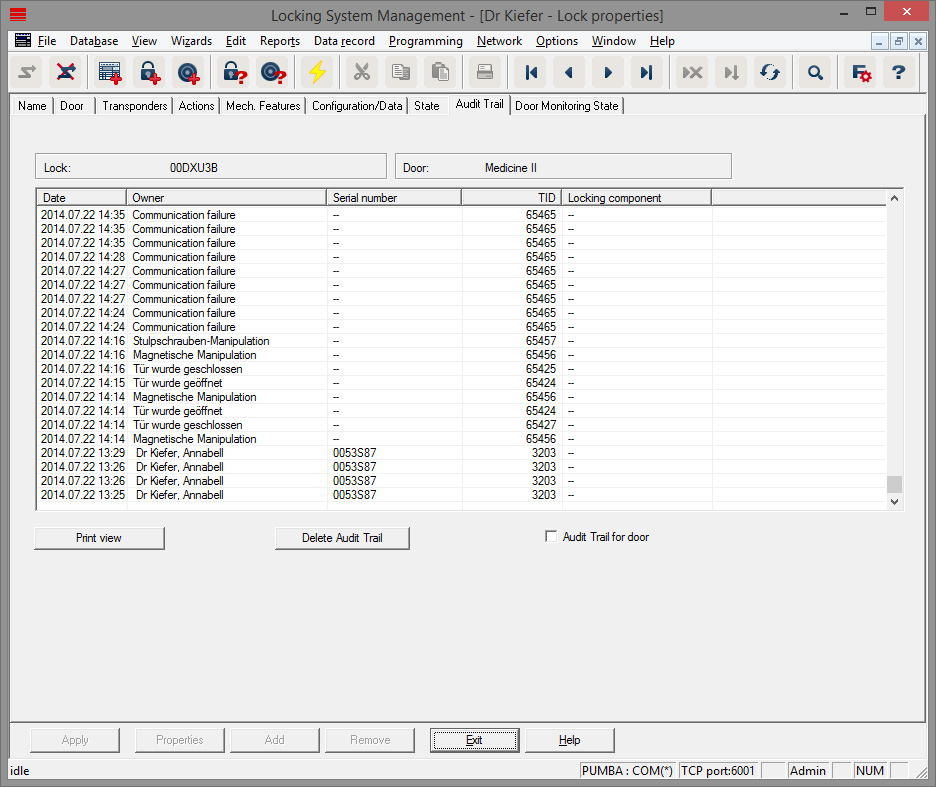Open the Search magnifier icon
Screen dimensions: 936x787
tap(815, 72)
